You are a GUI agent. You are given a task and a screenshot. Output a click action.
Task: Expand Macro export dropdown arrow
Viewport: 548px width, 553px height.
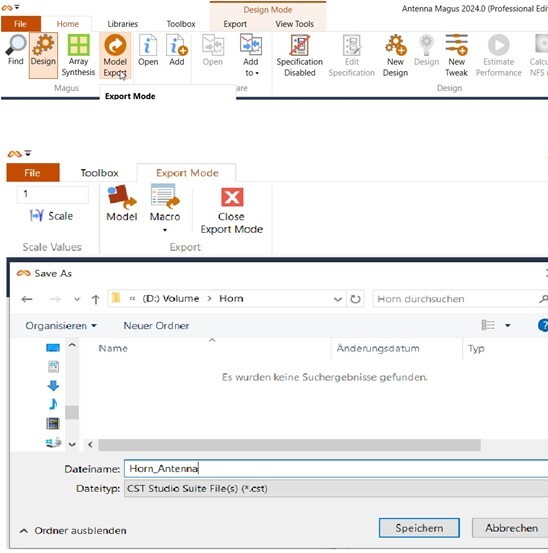pos(165,230)
